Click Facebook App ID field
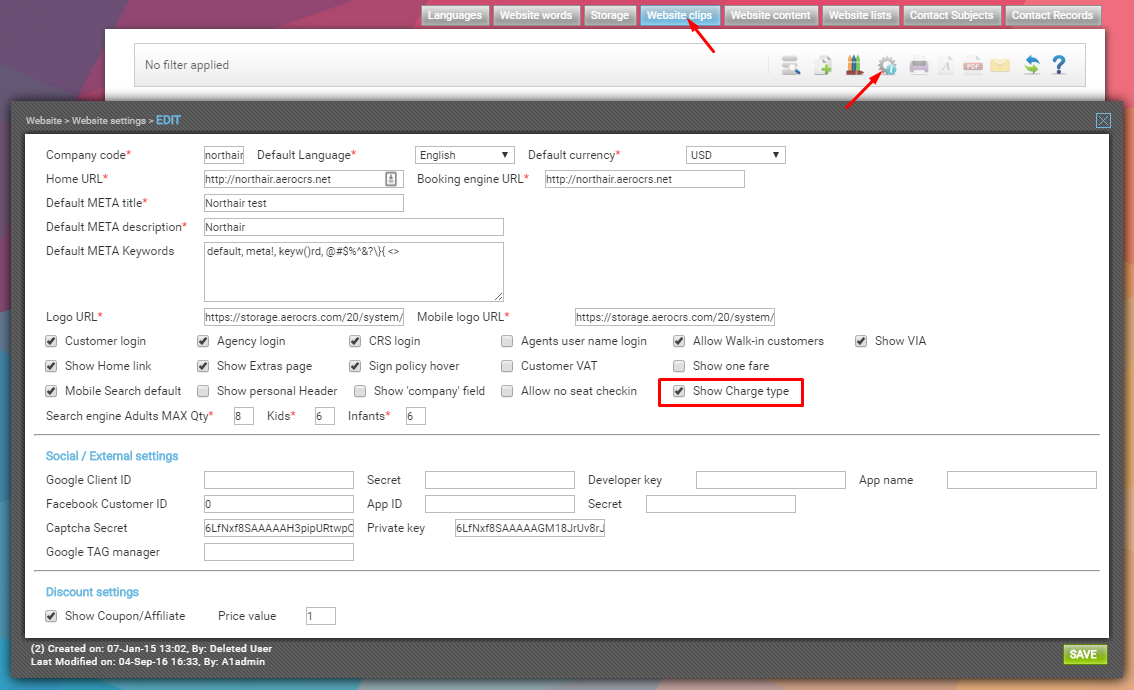 (500, 504)
